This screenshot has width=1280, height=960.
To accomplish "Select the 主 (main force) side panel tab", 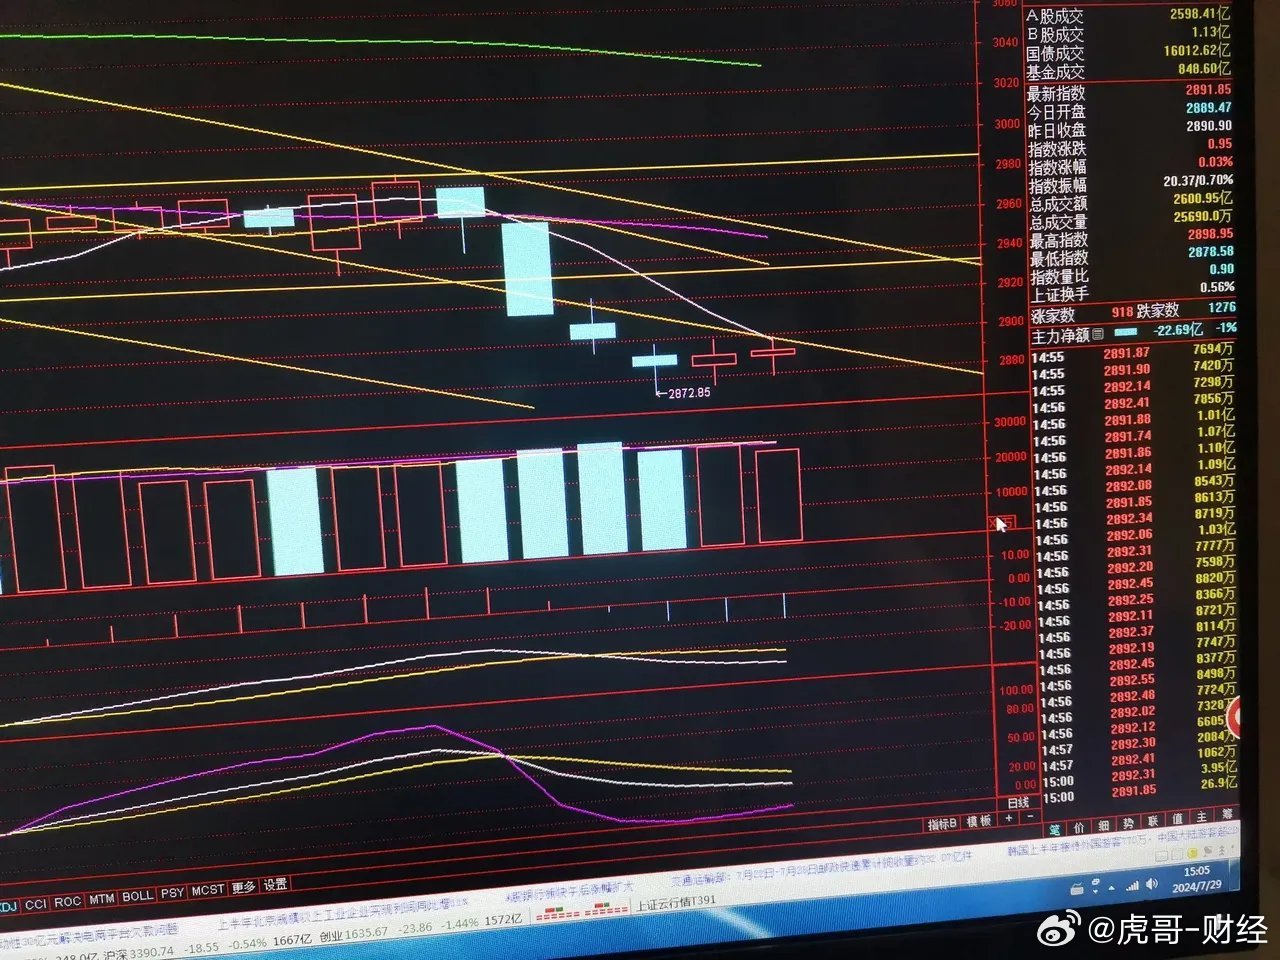I will point(1202,817).
